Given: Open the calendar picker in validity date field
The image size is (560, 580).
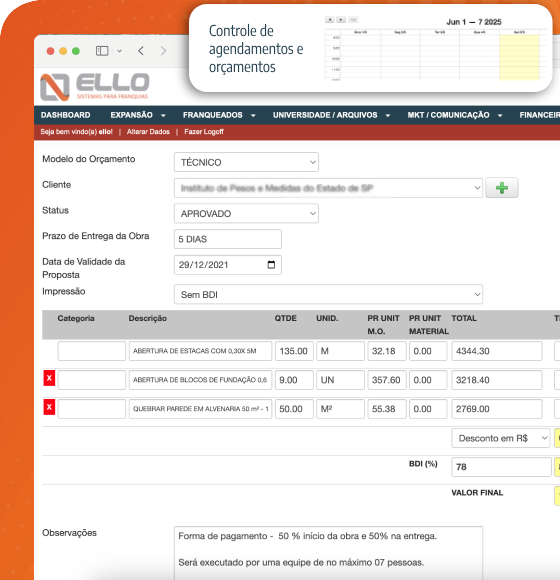Looking at the screenshot, I should 271,264.
